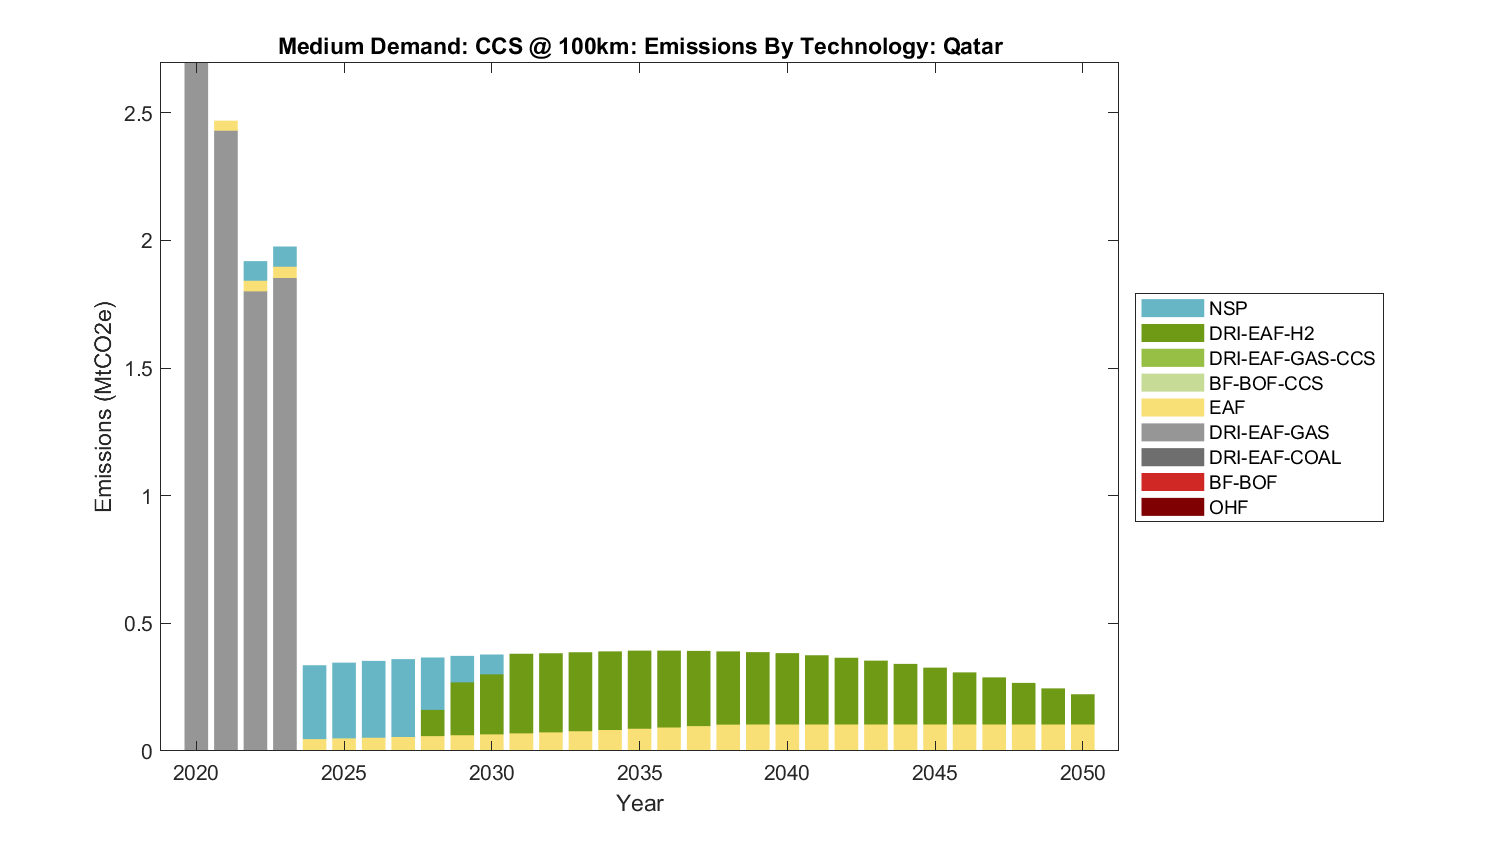Select the 'Emissions (MtCO2e)' y-axis label
Image resolution: width=1500 pixels, height=844 pixels.
pyautogui.click(x=103, y=406)
